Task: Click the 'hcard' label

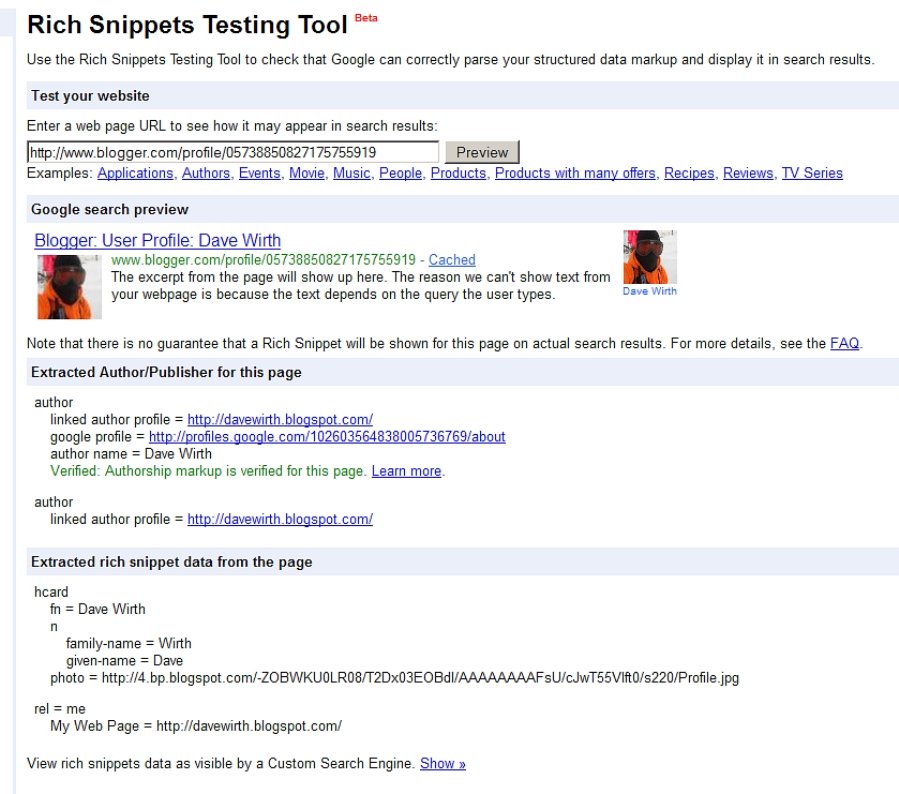Action: click(51, 592)
